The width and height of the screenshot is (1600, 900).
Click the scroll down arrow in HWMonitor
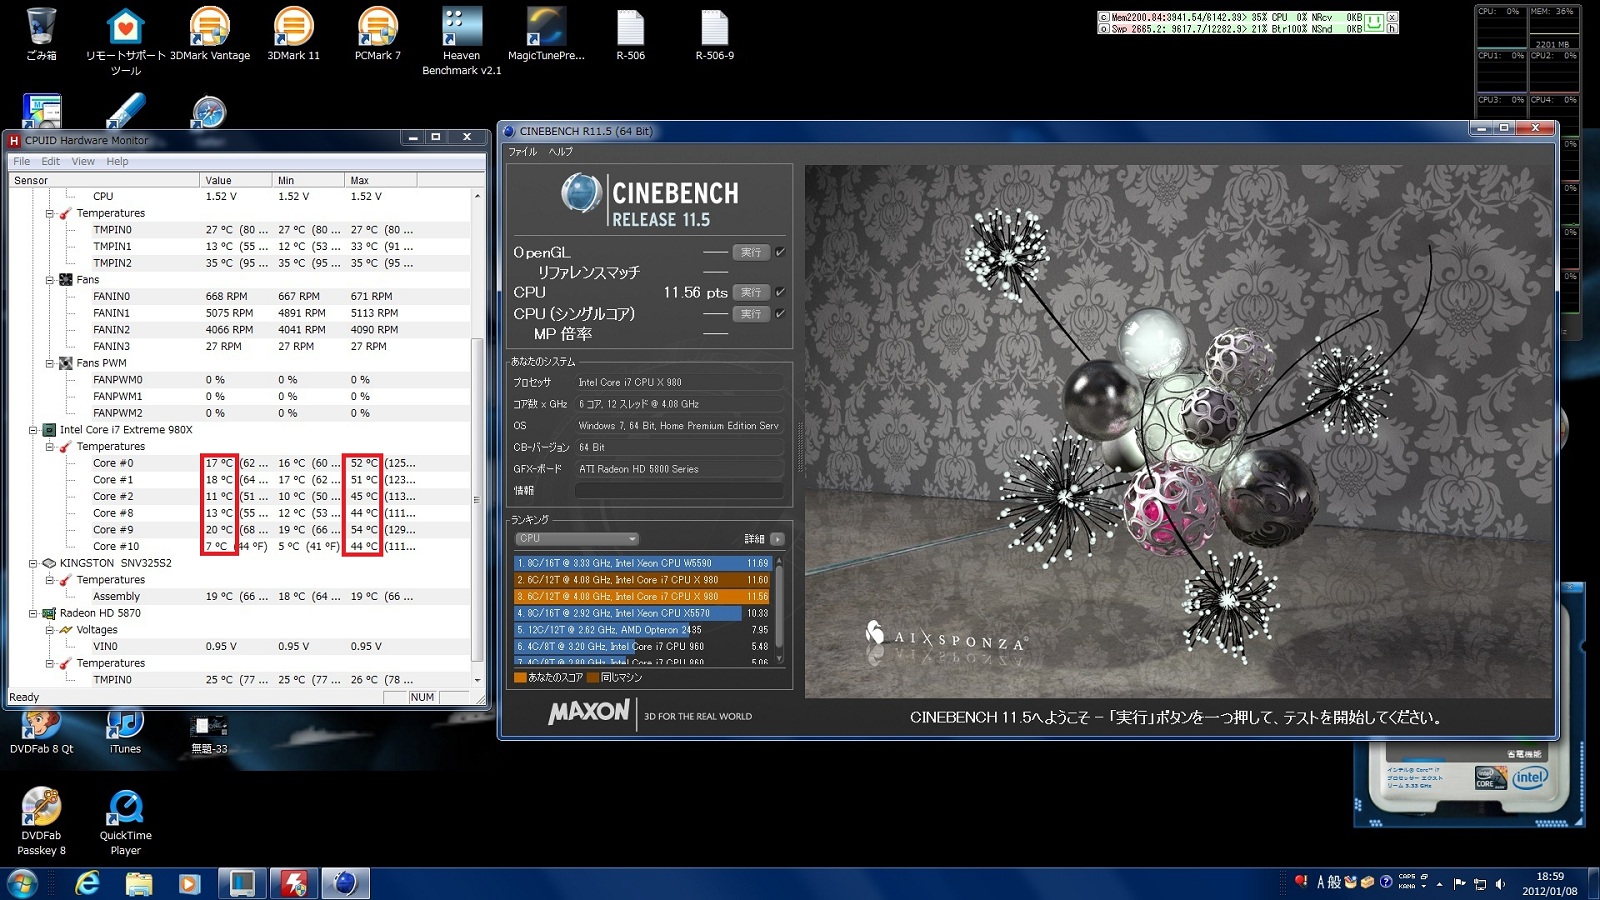477,680
